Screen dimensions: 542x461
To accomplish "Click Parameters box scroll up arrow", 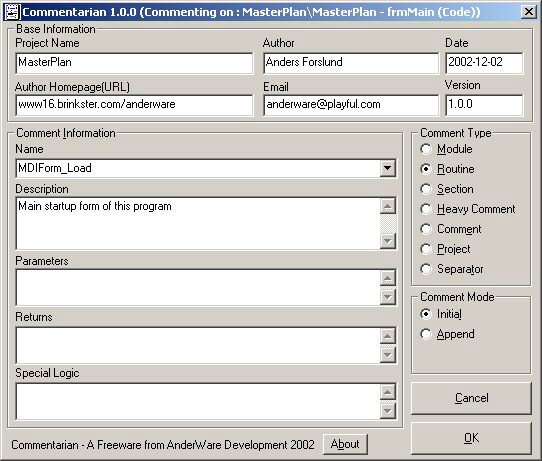I will coord(387,278).
